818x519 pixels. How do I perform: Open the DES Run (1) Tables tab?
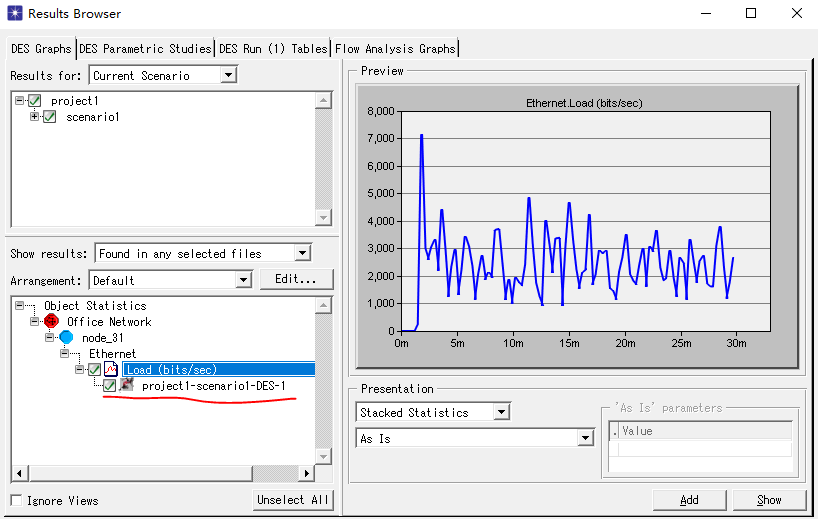[273, 49]
